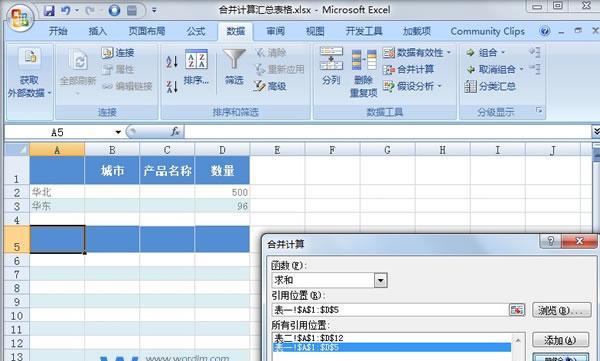
Task: Save the workbook from quick access toolbar
Action: (49, 10)
